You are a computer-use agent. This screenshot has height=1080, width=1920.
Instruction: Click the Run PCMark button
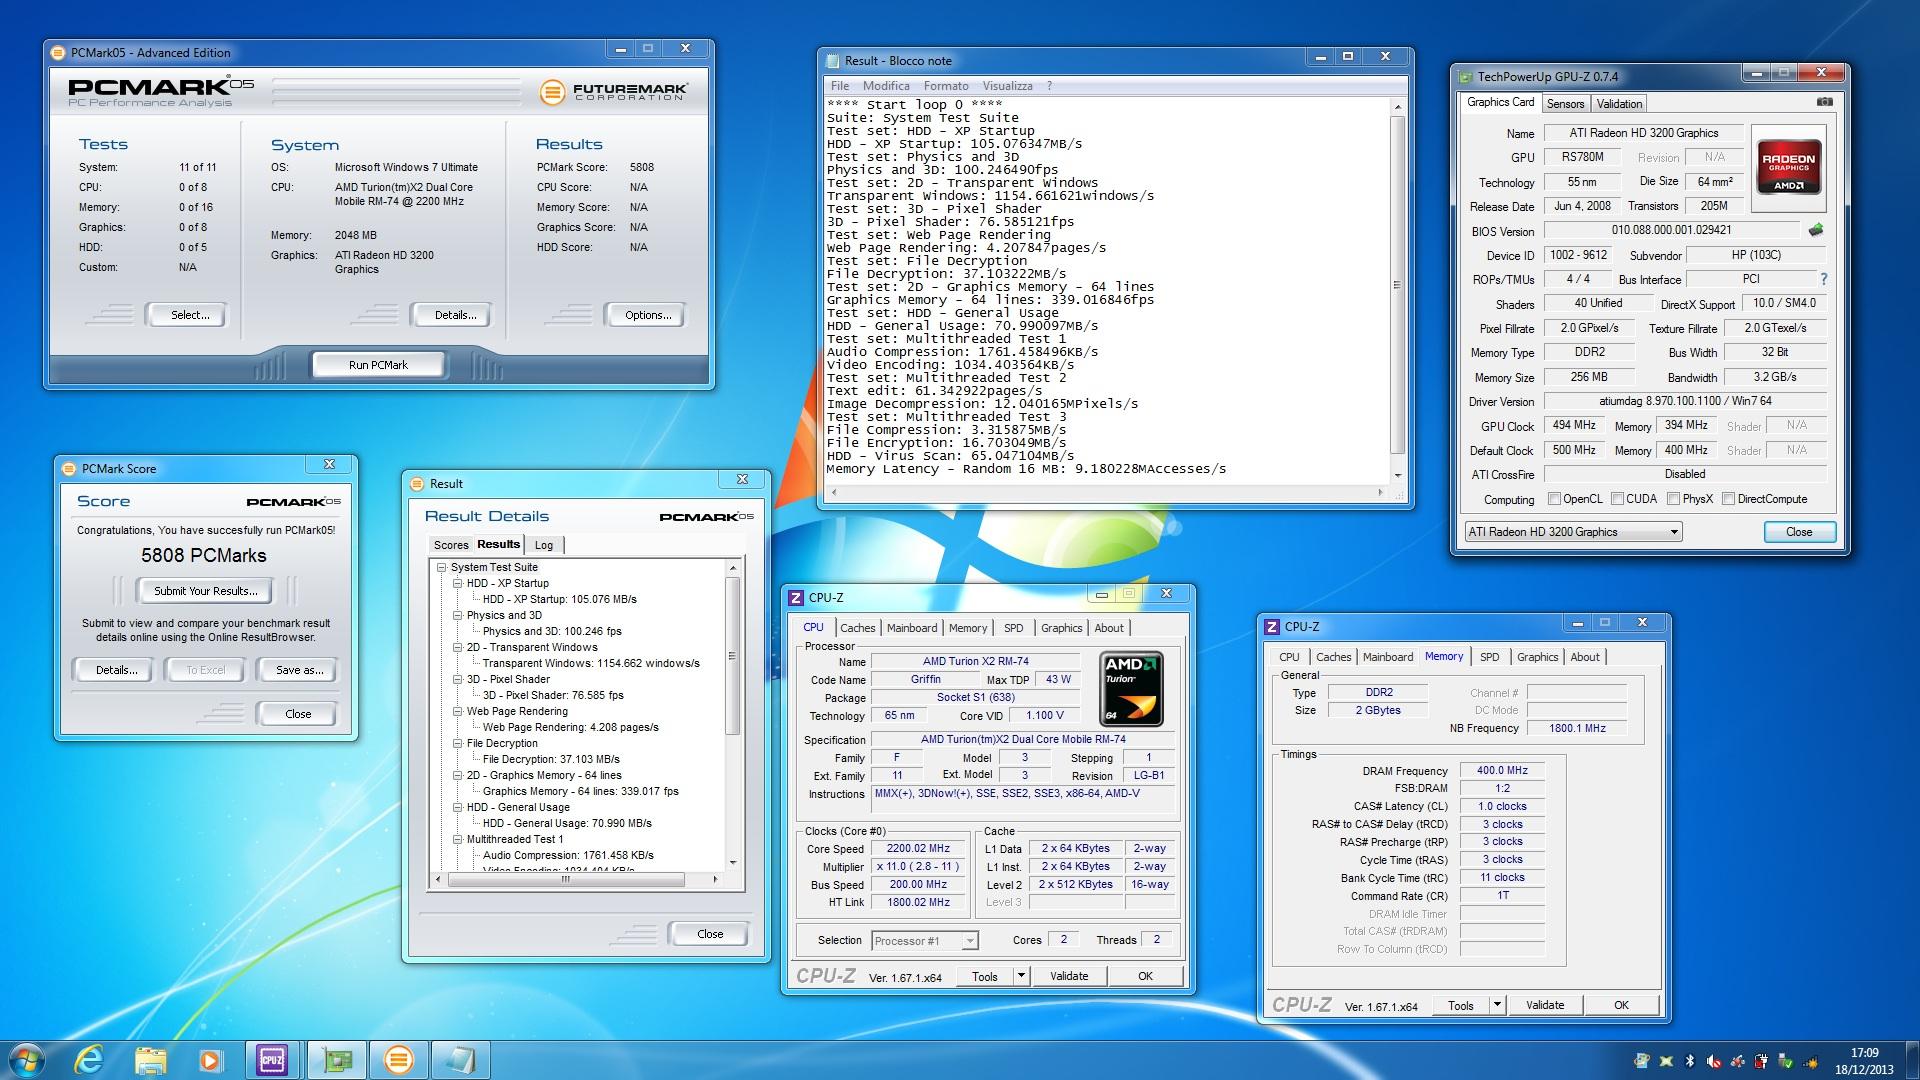point(378,365)
